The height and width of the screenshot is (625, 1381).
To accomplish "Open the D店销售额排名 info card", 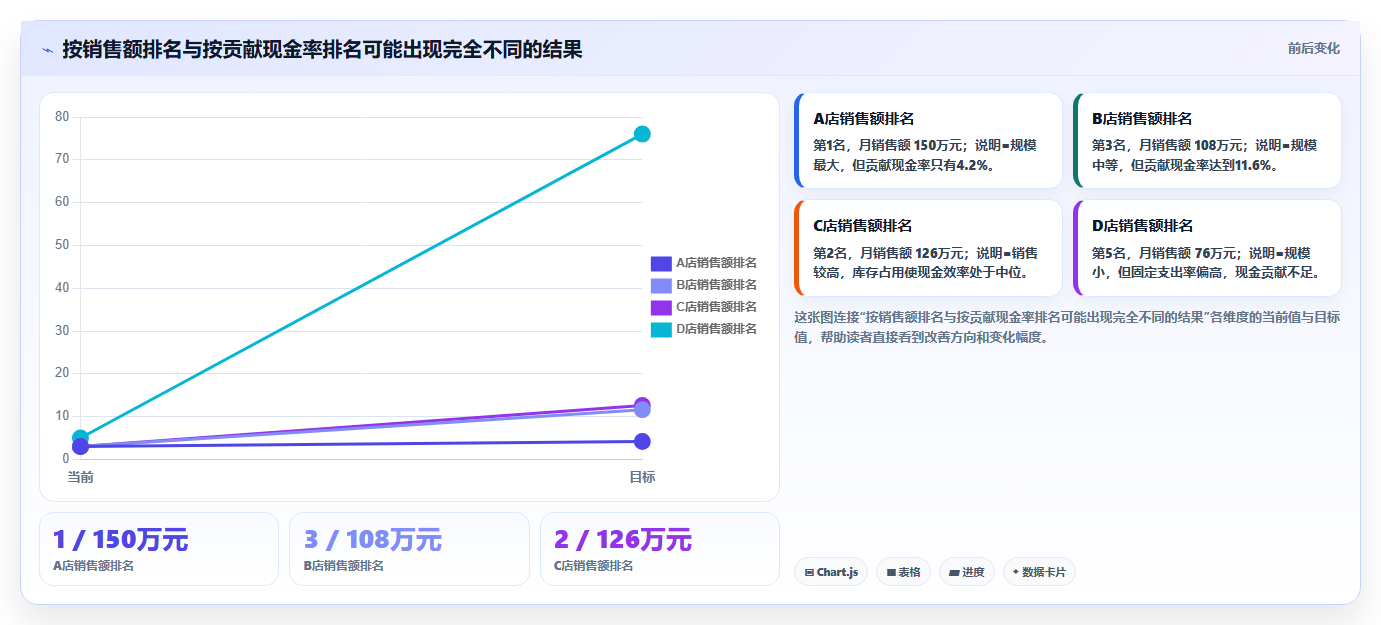I will 1207,248.
